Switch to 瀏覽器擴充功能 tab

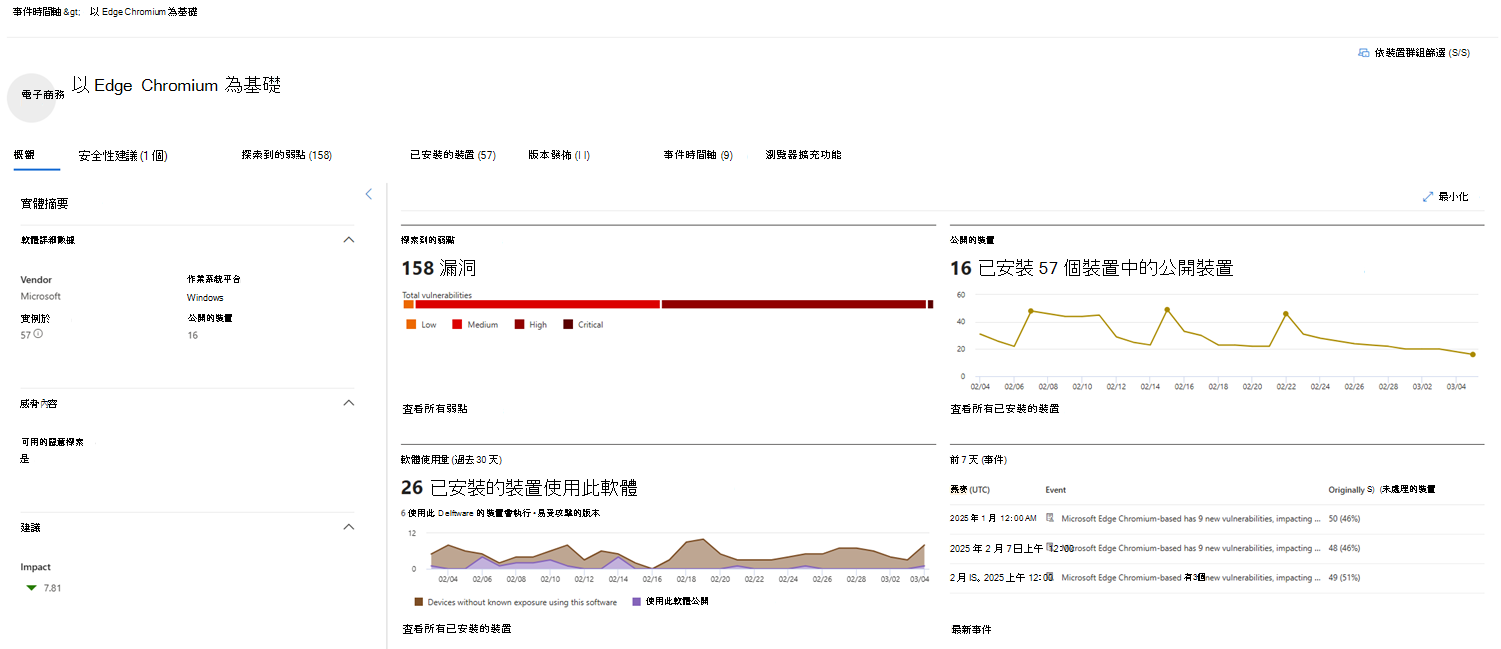click(803, 155)
